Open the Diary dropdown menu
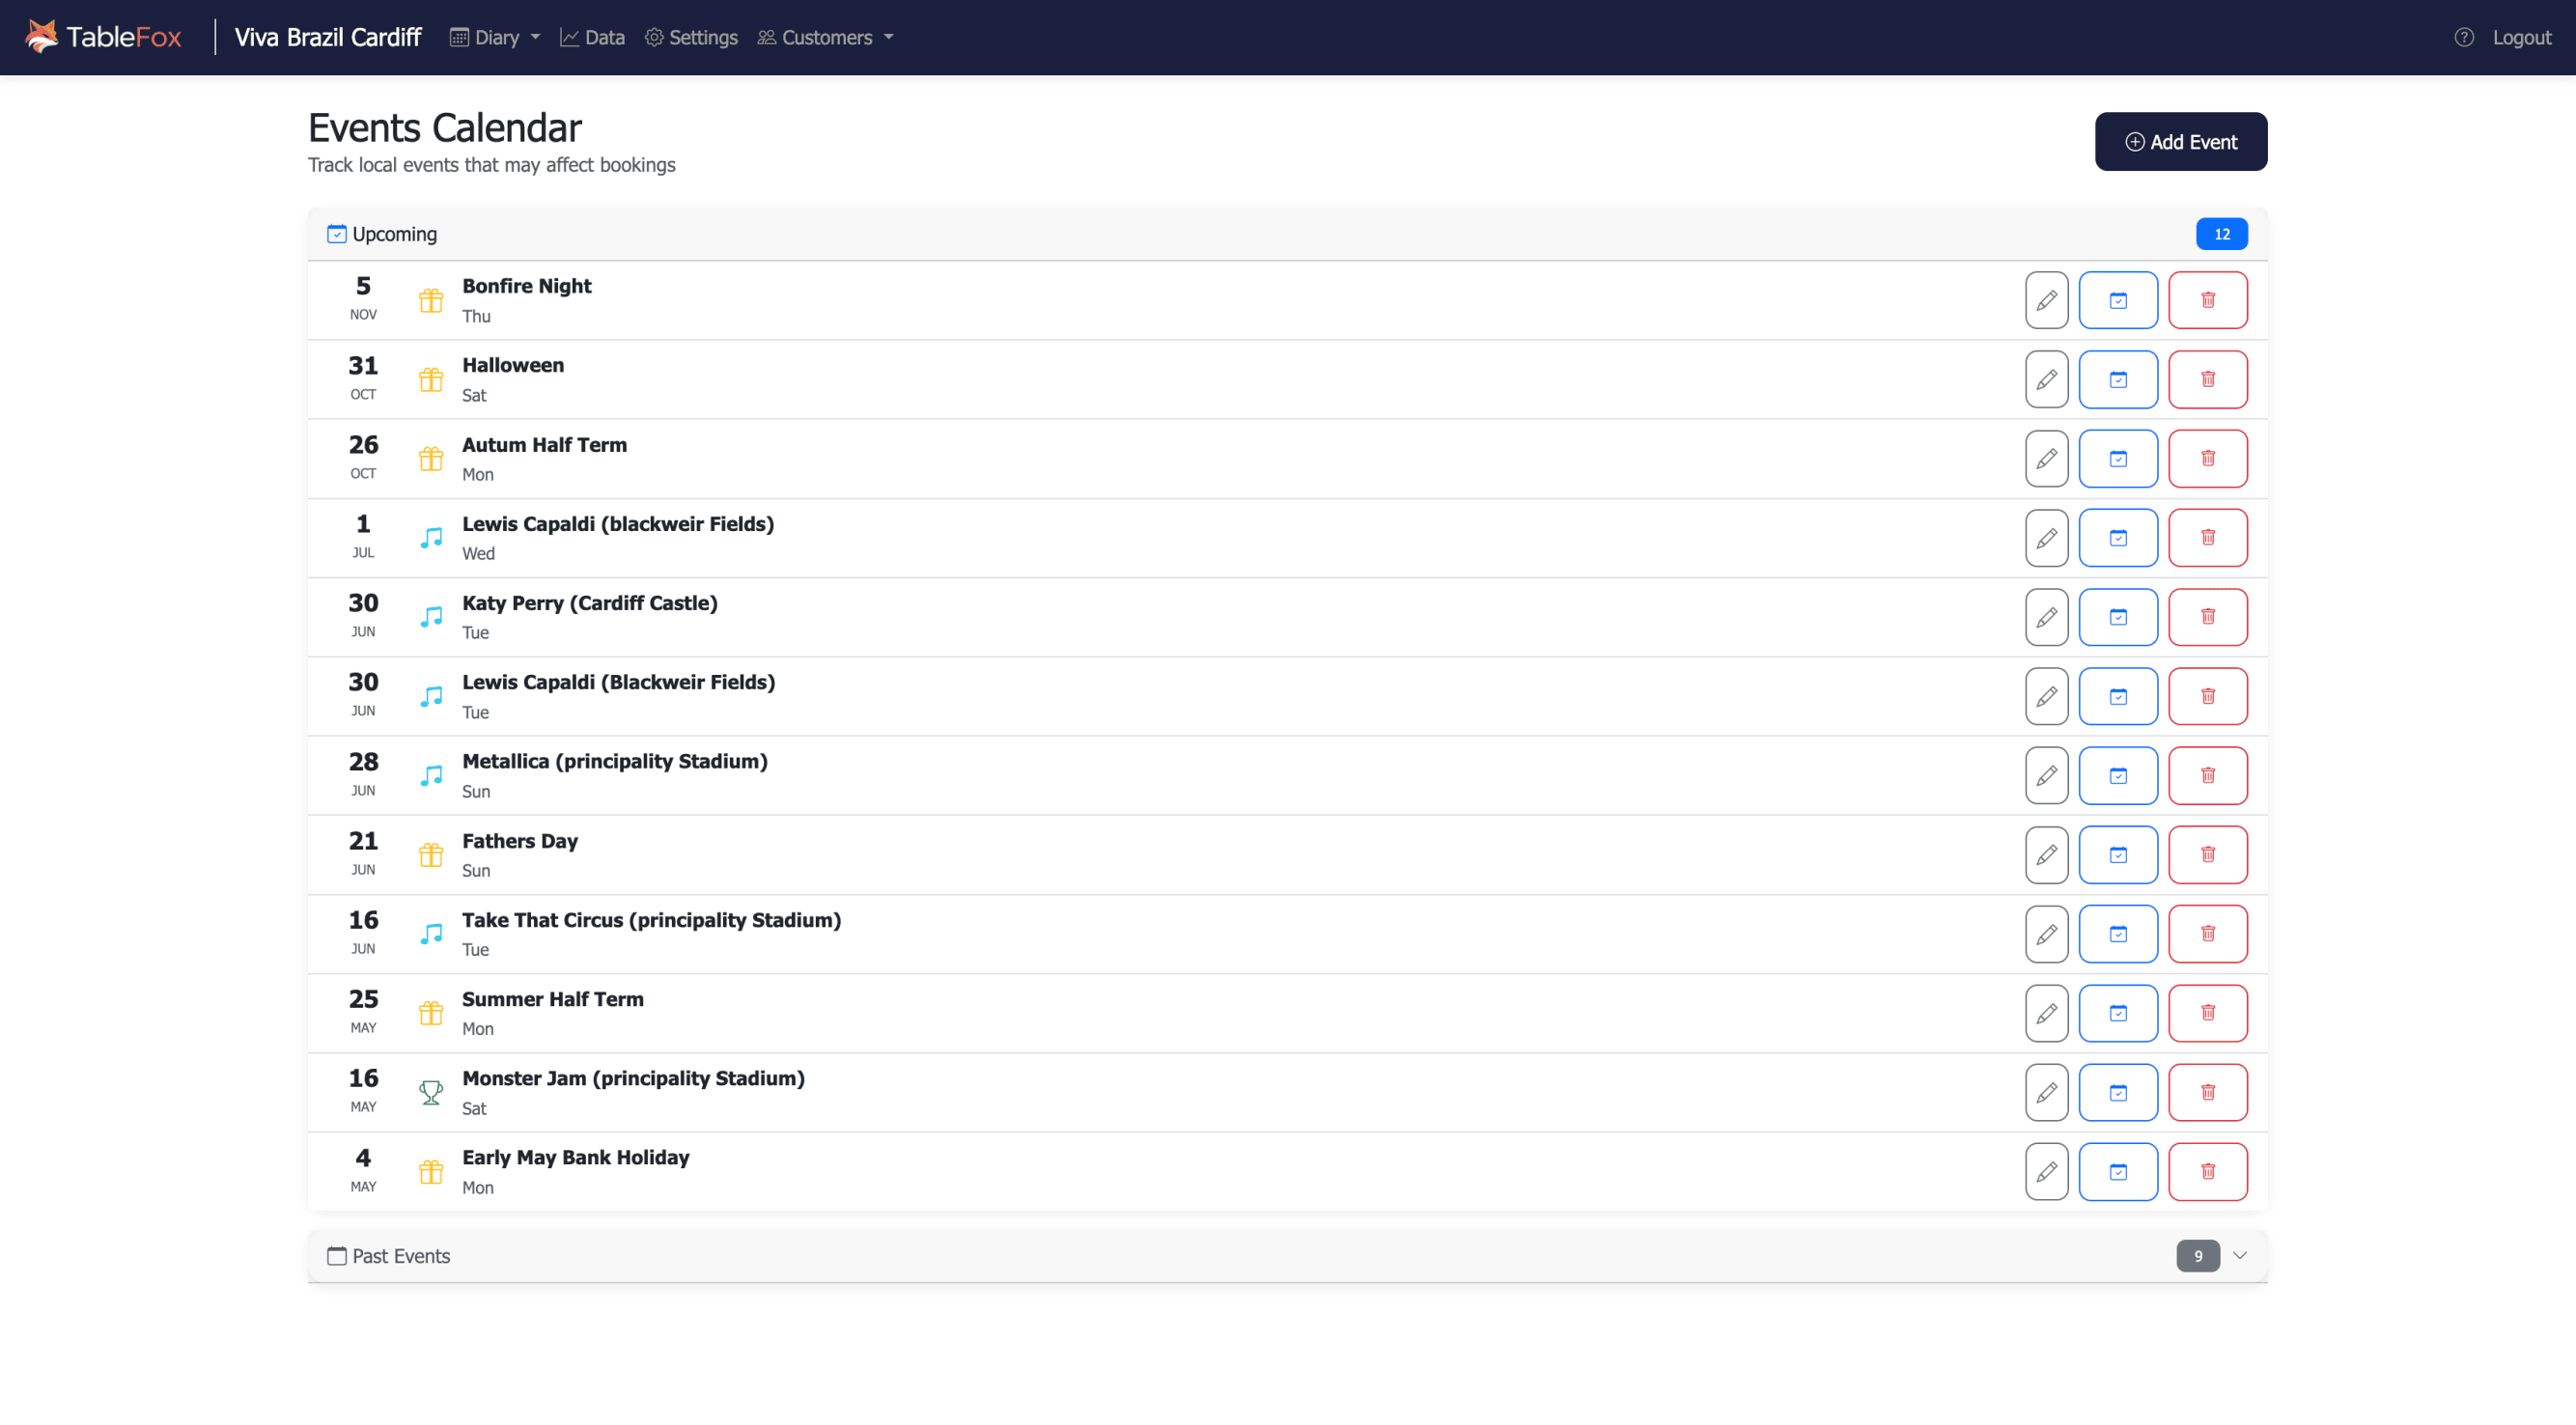The height and width of the screenshot is (1425, 2576). point(495,37)
